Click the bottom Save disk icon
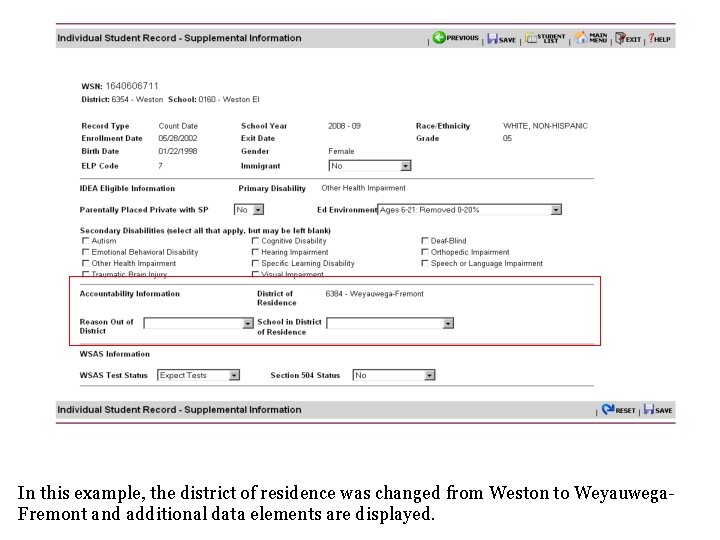720x540 pixels. tap(649, 409)
